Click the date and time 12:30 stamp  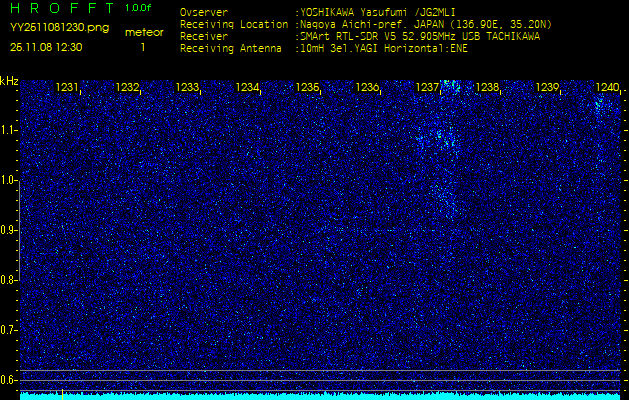[46, 47]
